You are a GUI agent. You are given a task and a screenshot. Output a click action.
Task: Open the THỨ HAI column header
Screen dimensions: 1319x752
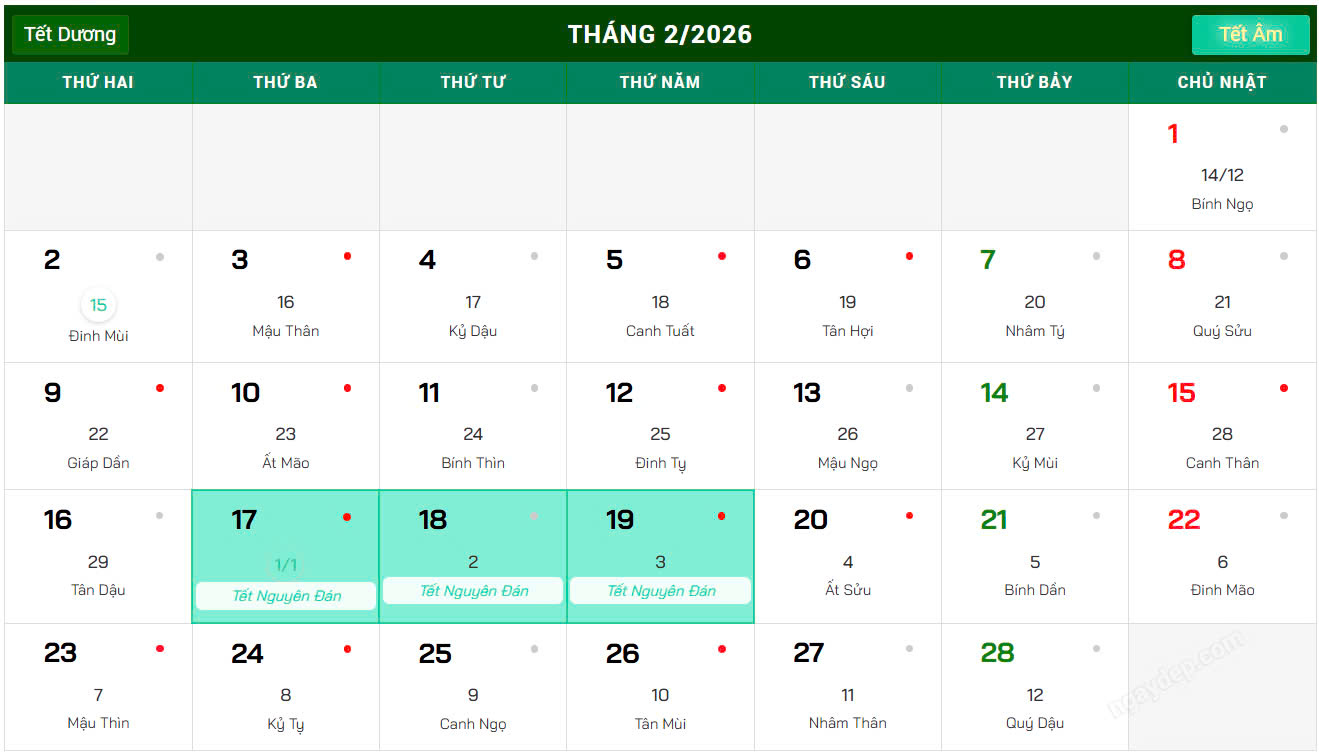coord(98,82)
